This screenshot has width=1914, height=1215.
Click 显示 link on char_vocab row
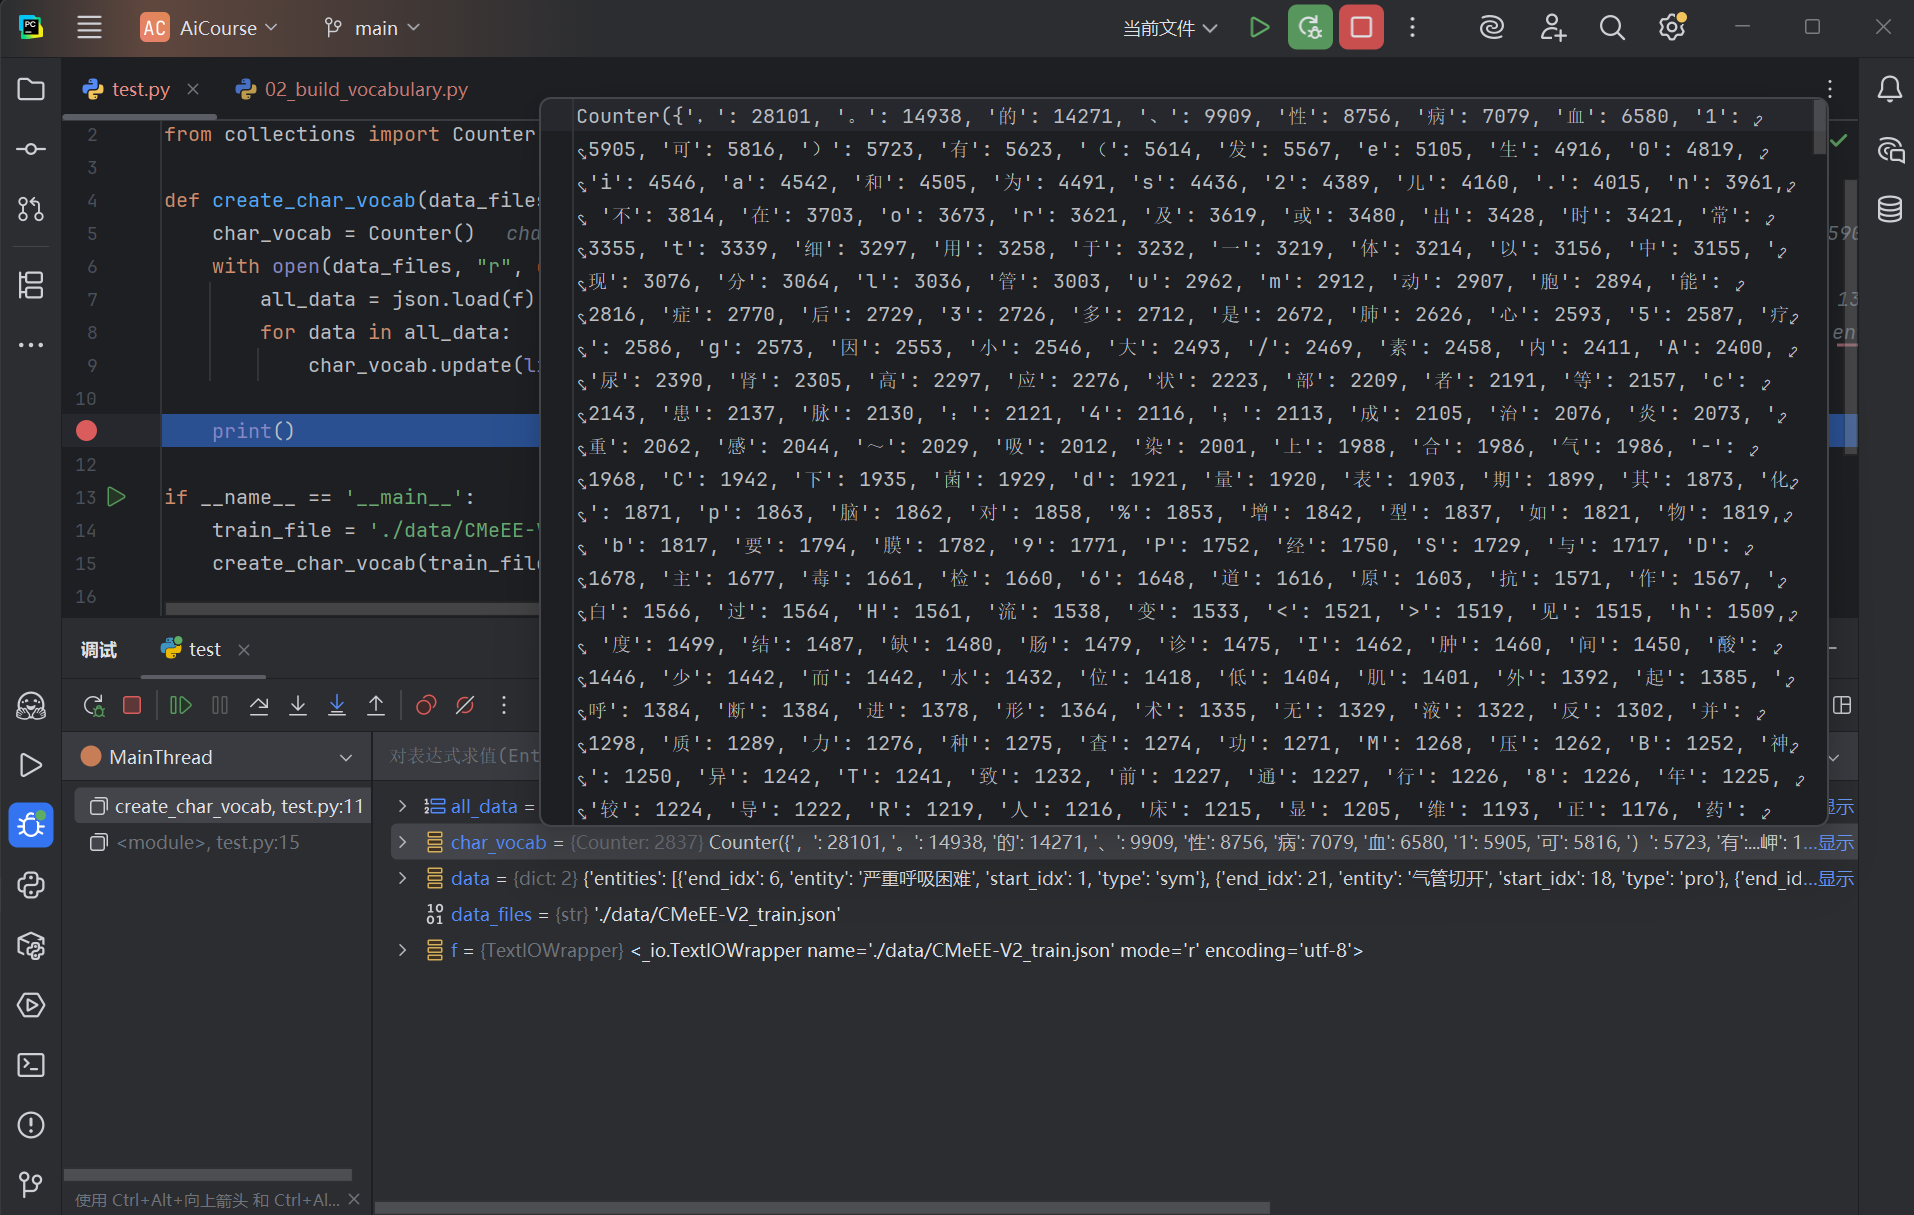(x=1836, y=842)
